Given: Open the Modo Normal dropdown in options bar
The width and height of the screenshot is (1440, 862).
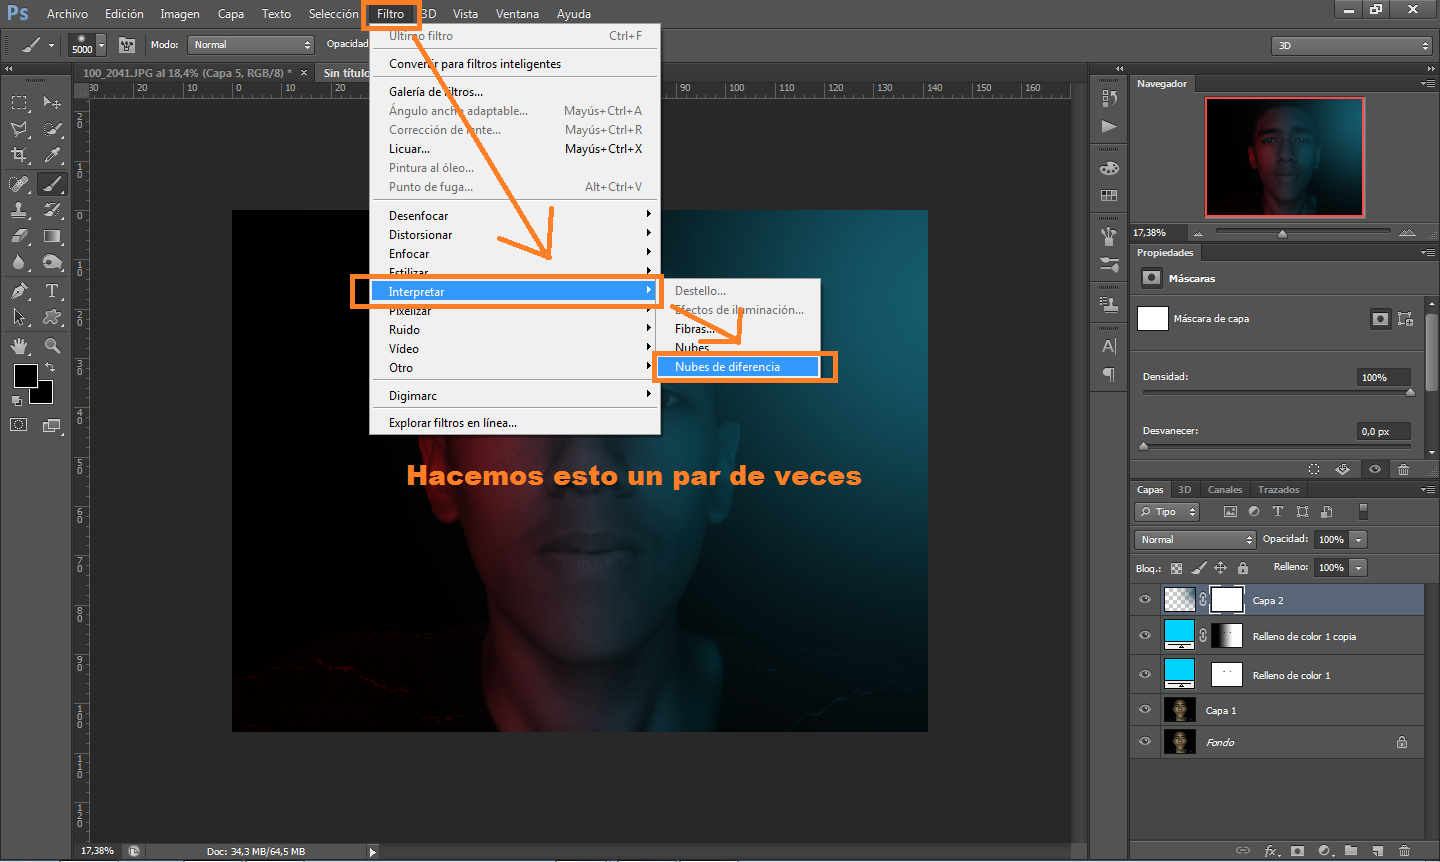Looking at the screenshot, I should (251, 45).
